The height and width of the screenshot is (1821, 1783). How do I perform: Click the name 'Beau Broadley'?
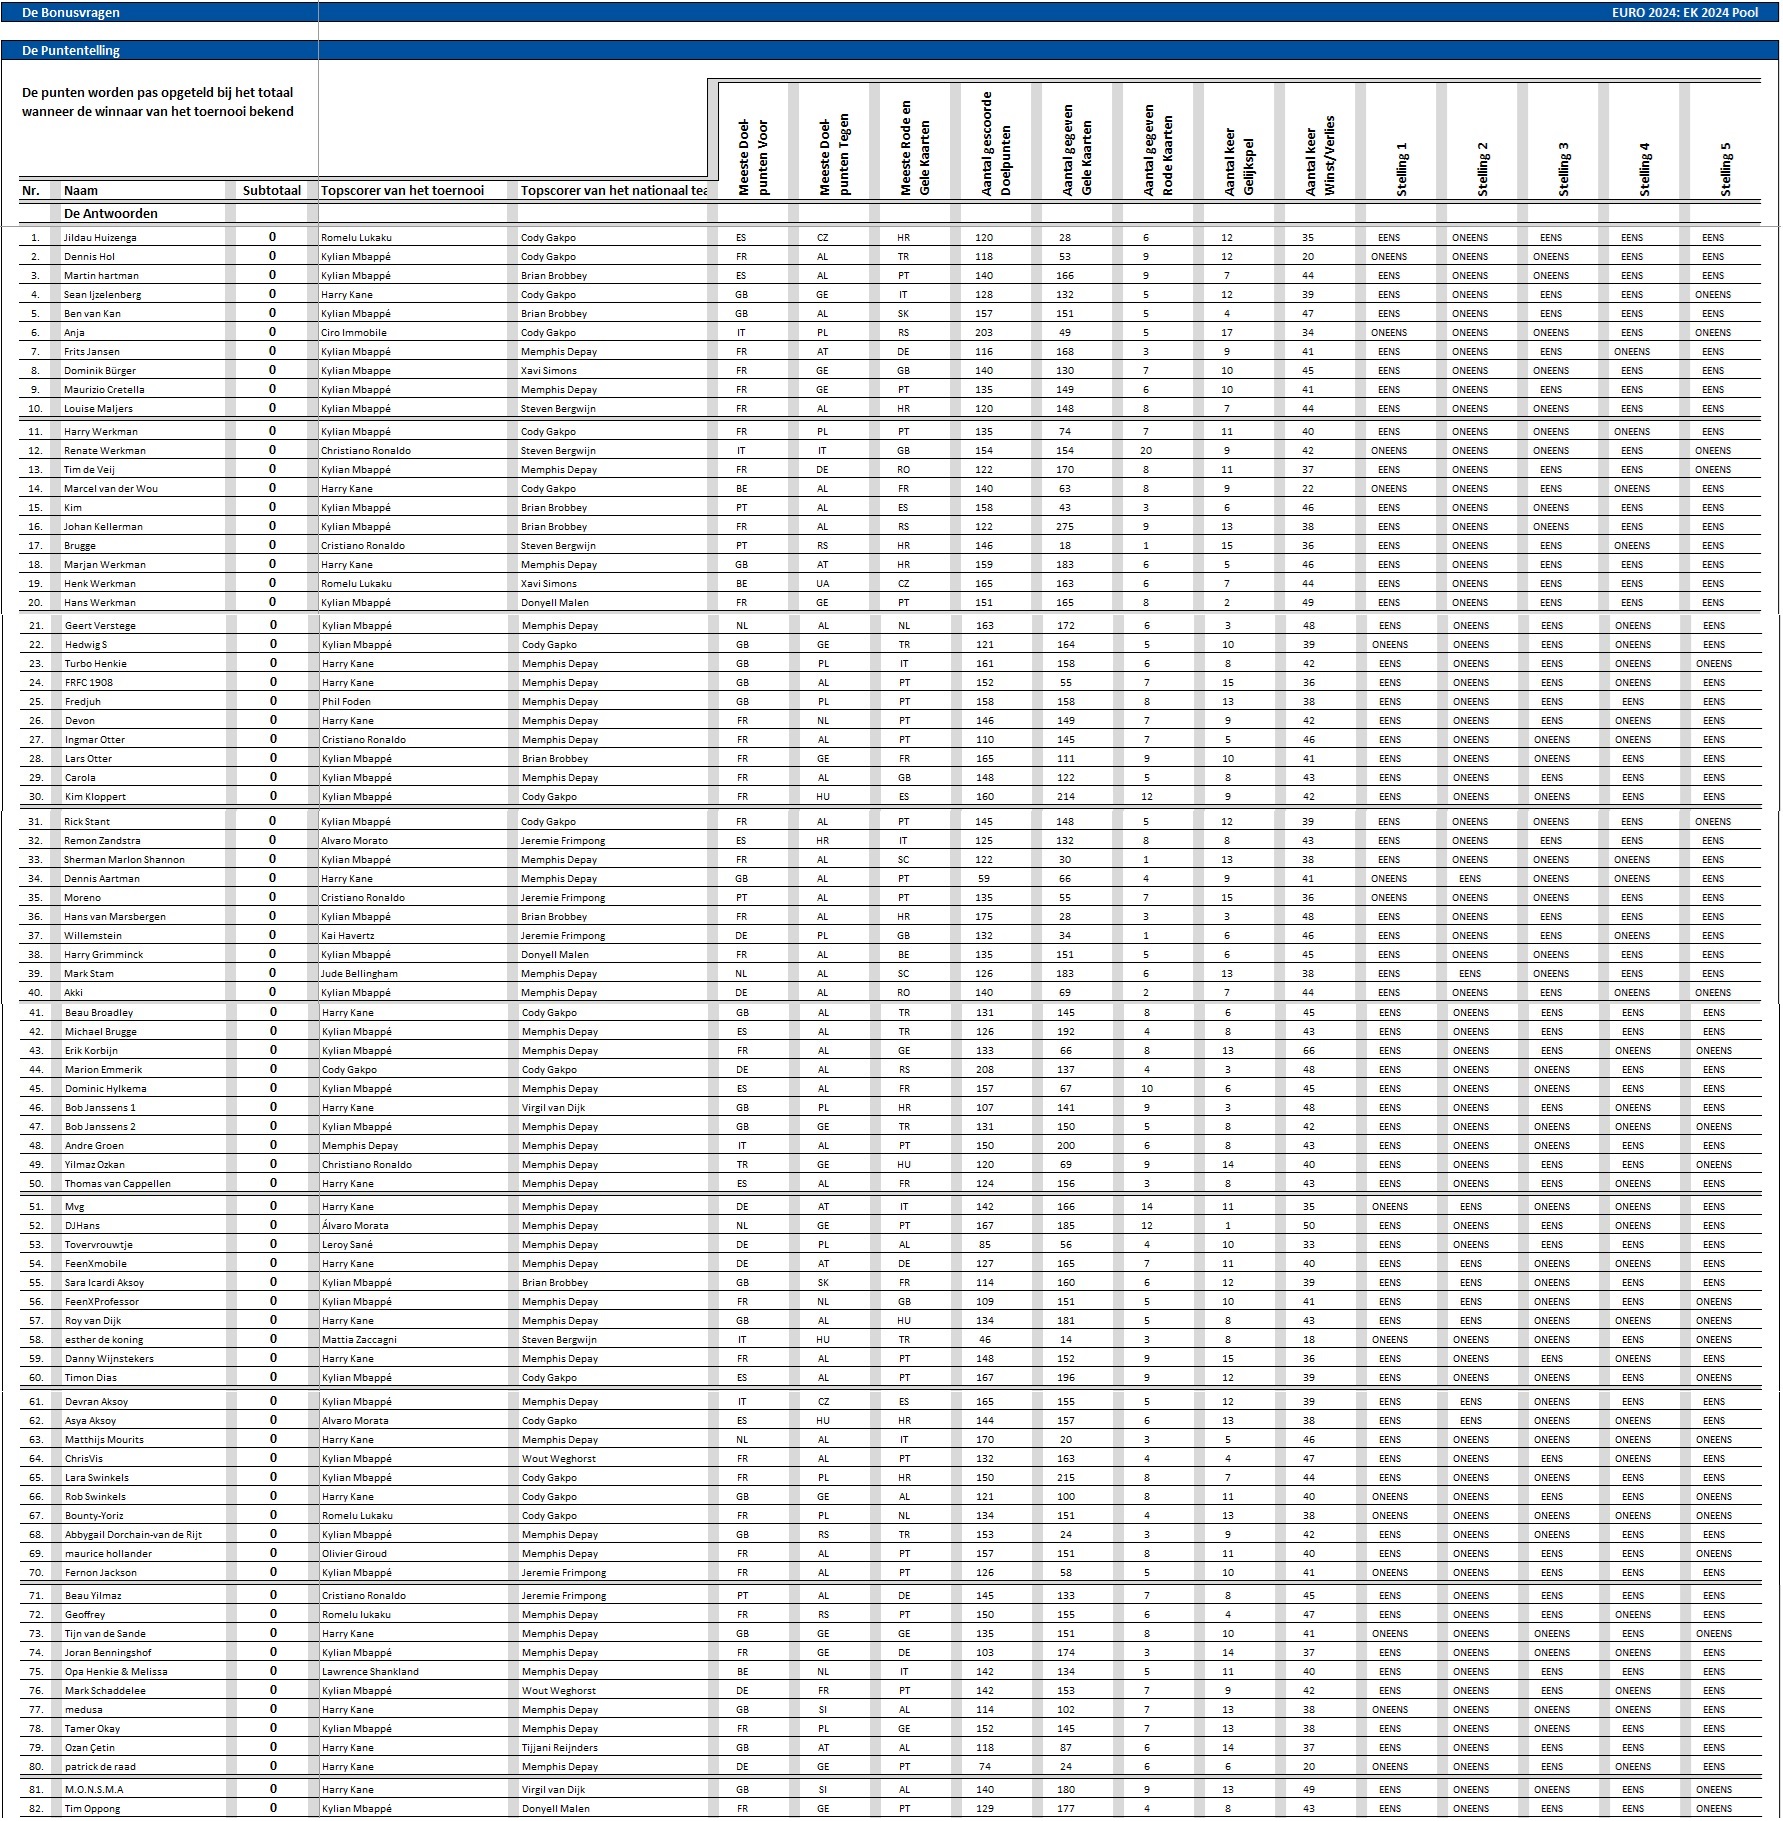click(x=99, y=1013)
